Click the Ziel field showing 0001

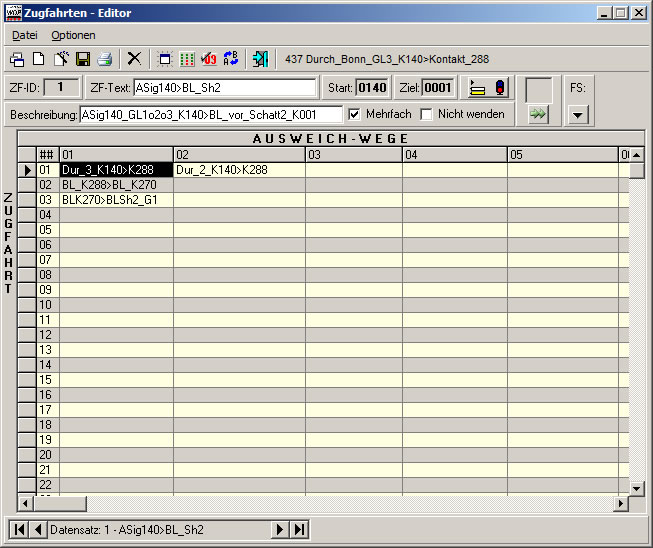(x=438, y=88)
